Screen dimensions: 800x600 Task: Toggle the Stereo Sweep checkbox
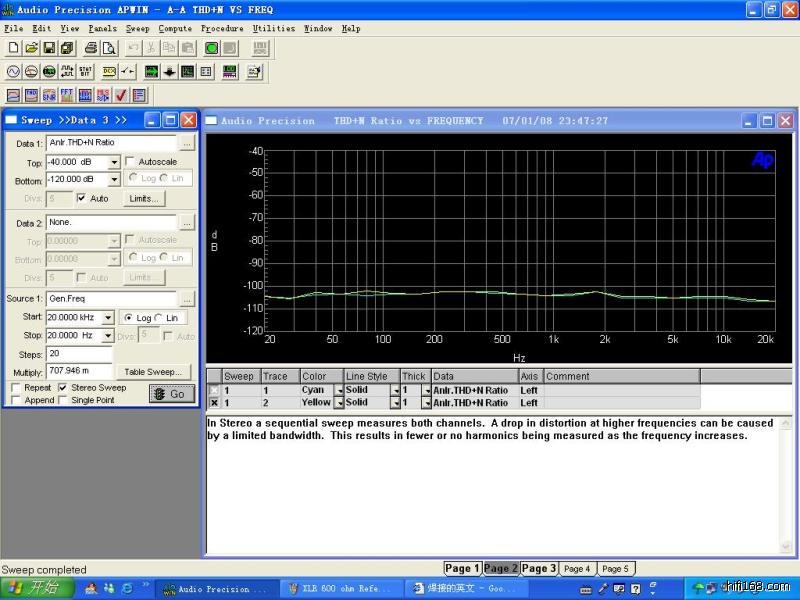pos(63,387)
